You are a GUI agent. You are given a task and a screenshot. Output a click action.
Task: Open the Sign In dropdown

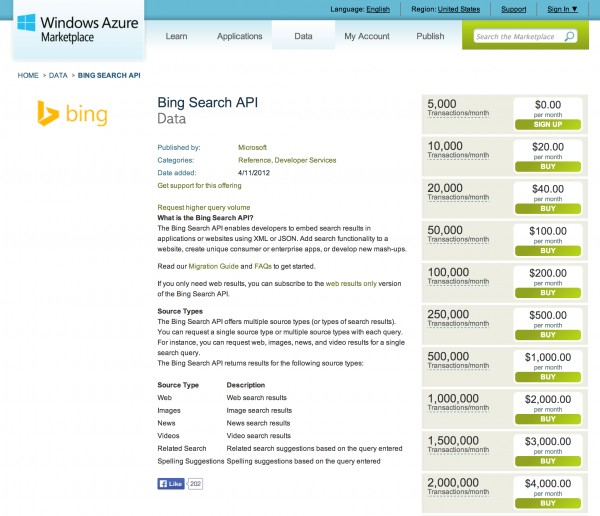[562, 9]
